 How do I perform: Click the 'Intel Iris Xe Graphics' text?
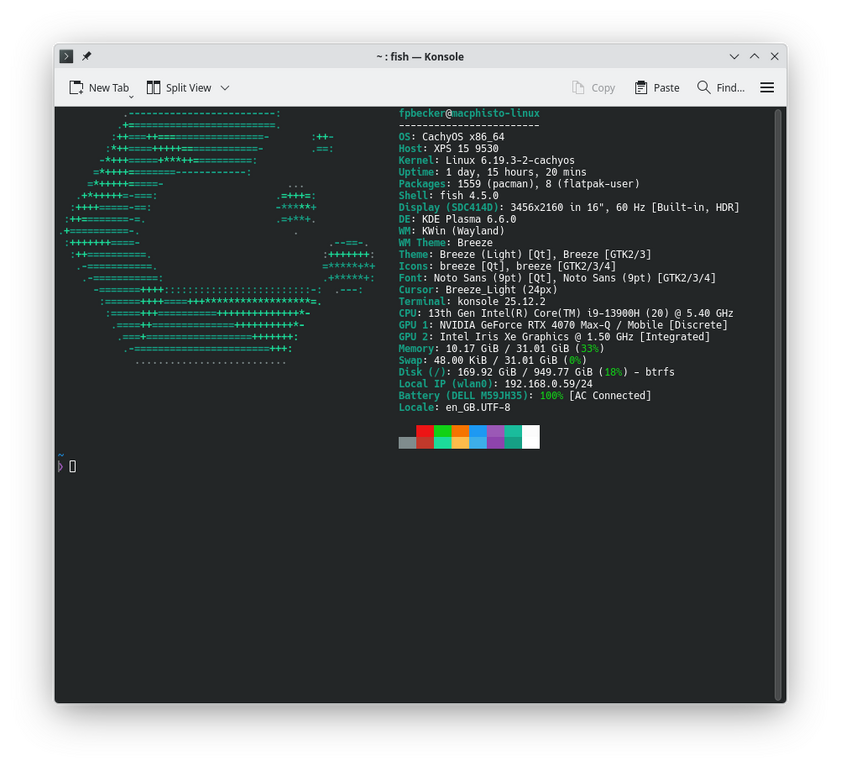(x=504, y=337)
